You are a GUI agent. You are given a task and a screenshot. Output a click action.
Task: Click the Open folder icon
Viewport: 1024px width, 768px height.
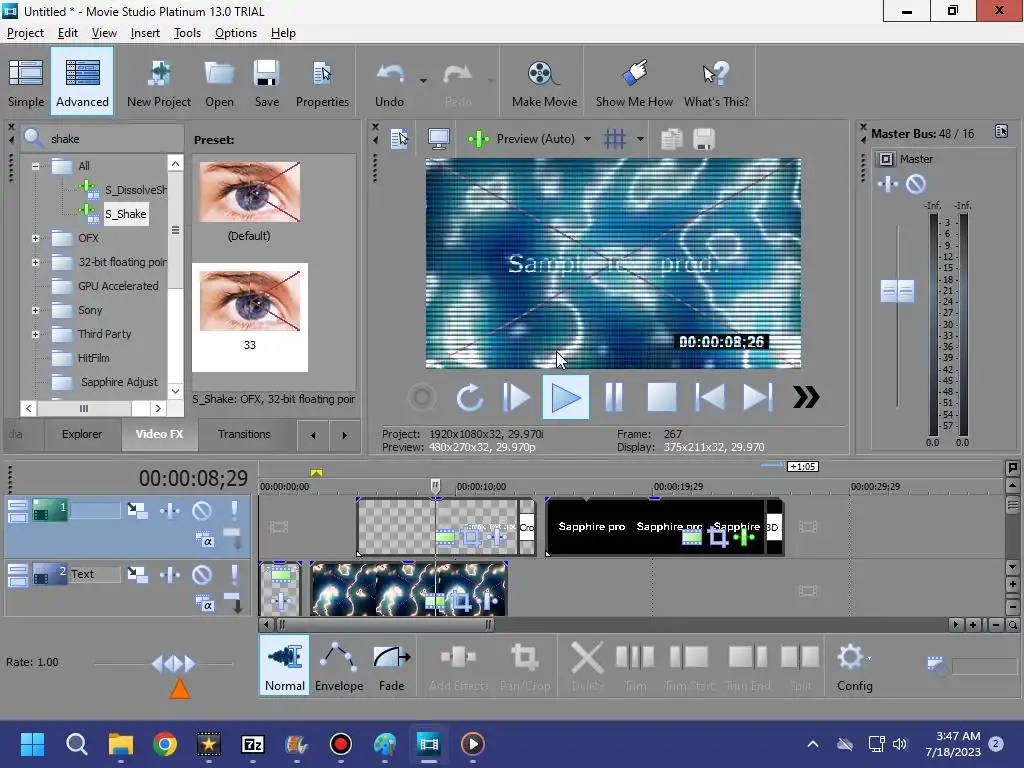coord(219,82)
